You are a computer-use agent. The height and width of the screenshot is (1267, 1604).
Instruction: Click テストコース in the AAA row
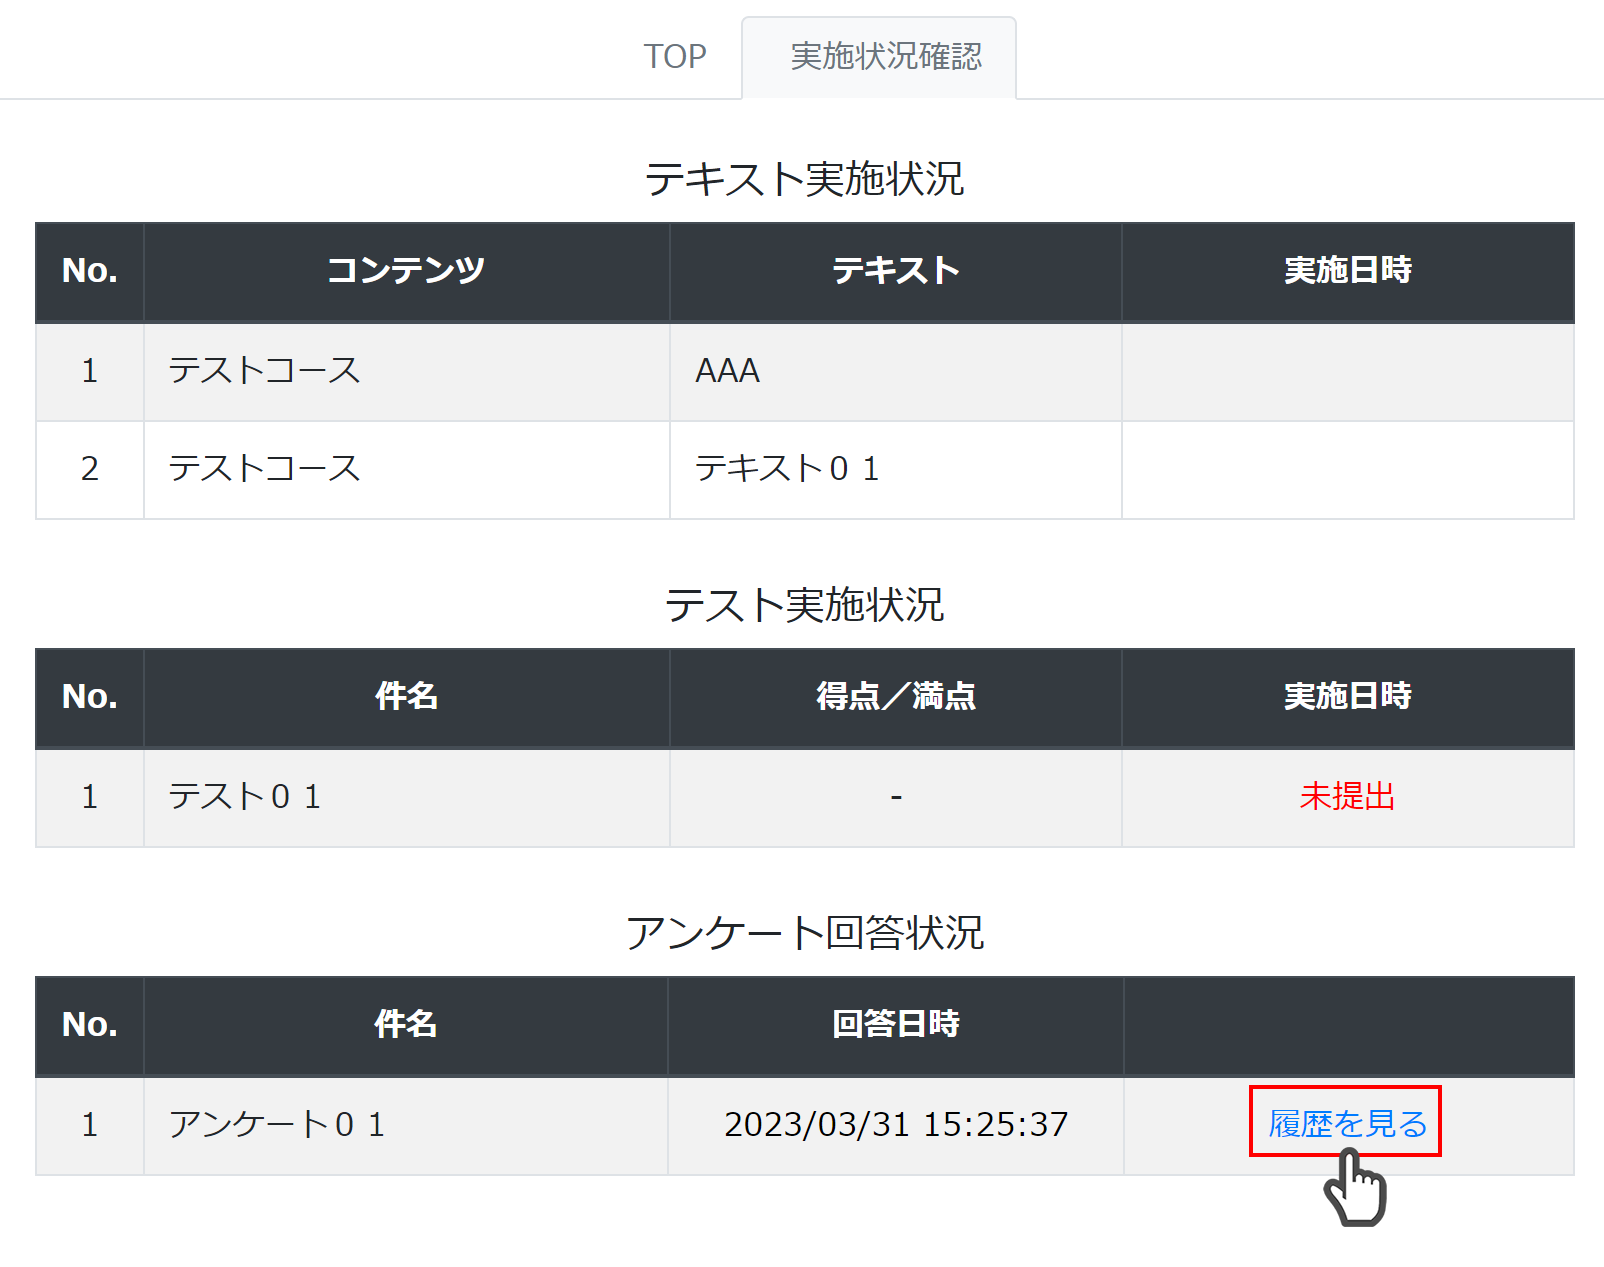tap(264, 371)
